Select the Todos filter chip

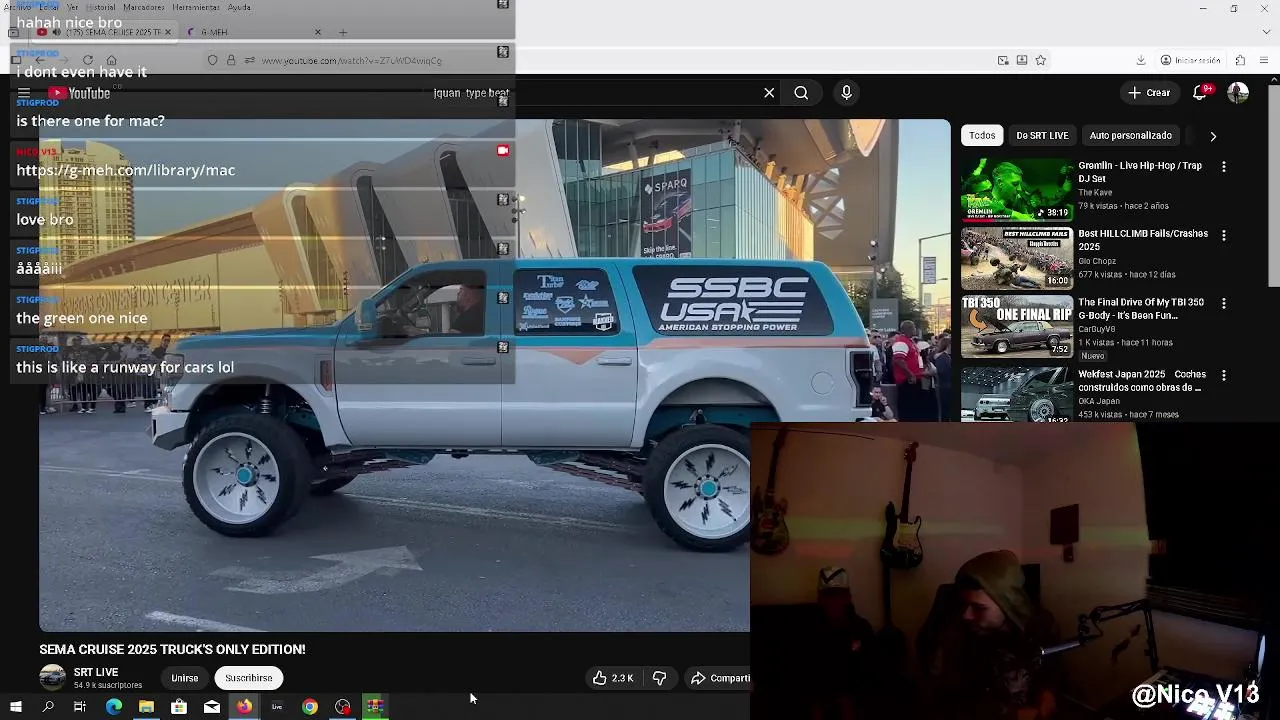click(982, 135)
